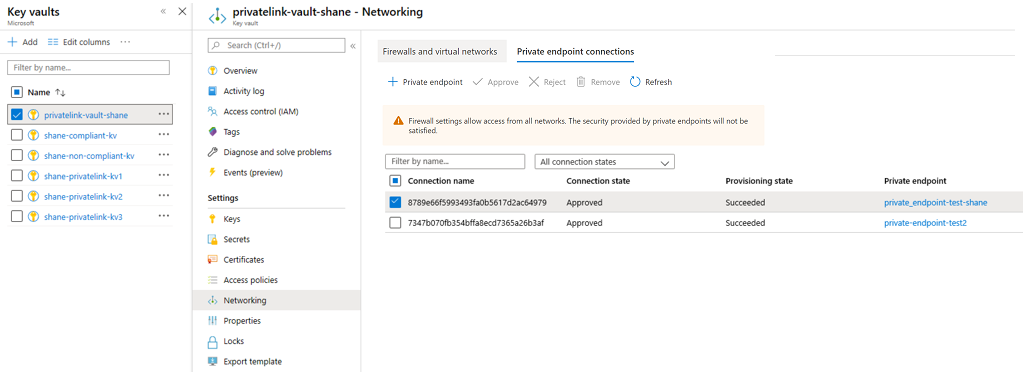
Task: Open Certificates from the sidebar
Action: click(x=243, y=259)
